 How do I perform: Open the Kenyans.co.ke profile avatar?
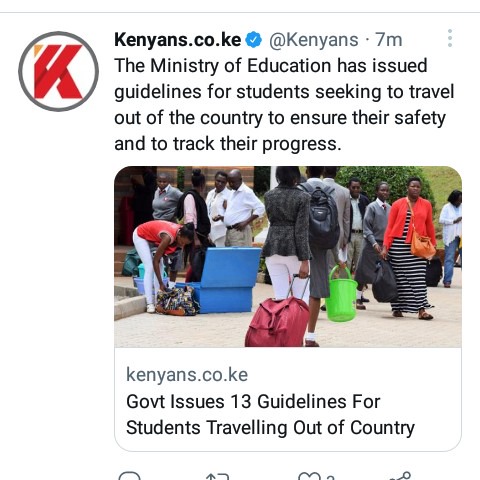pyautogui.click(x=58, y=71)
